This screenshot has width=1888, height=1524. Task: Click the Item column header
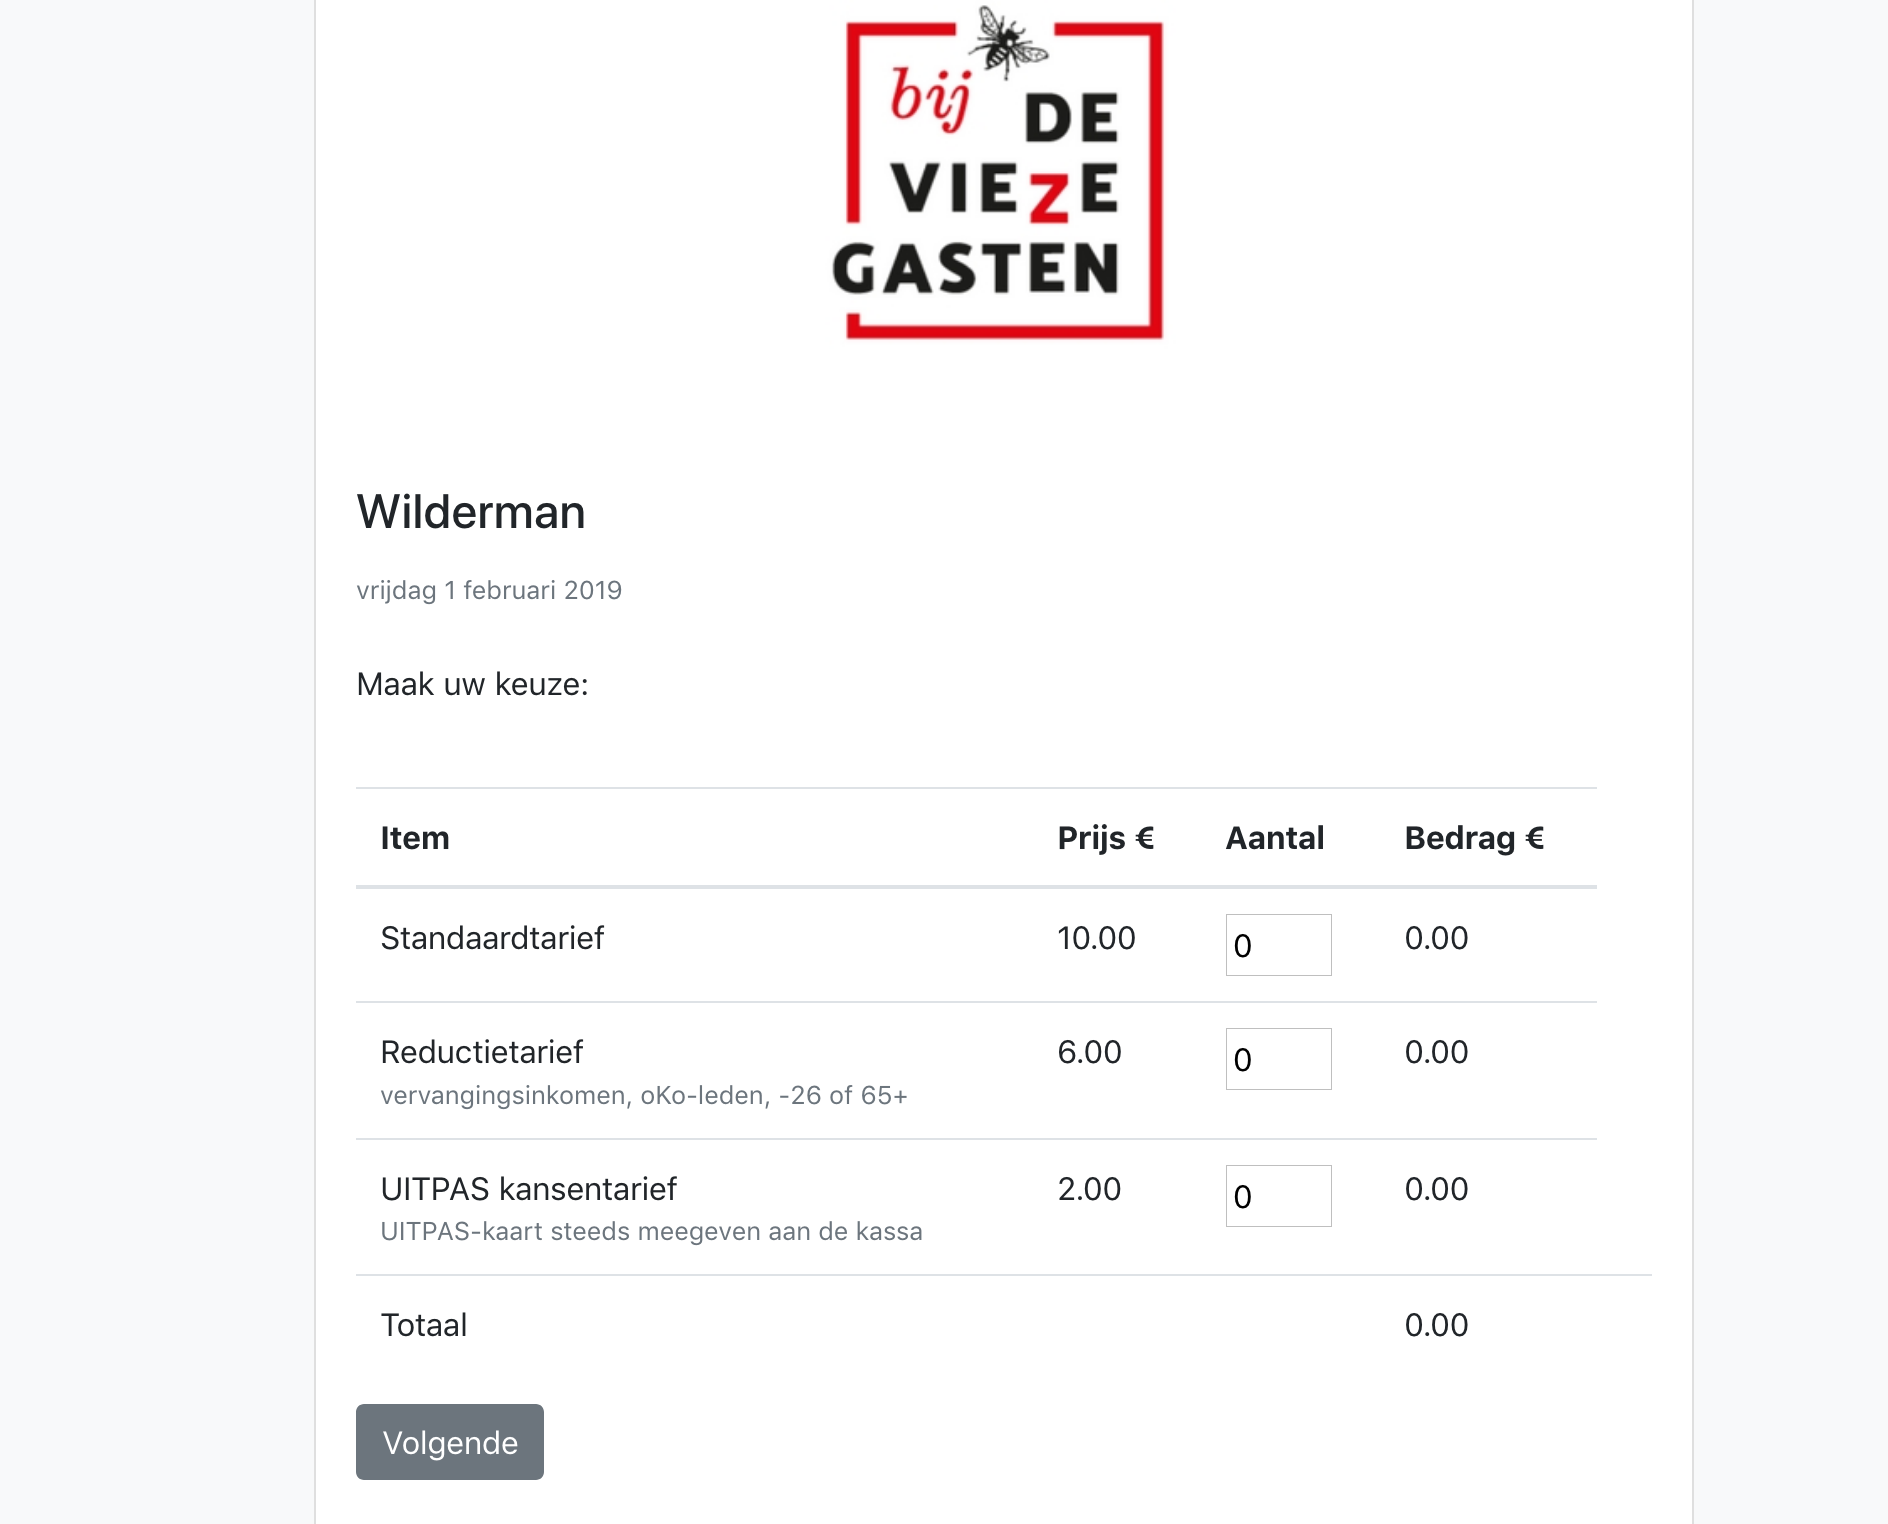415,838
